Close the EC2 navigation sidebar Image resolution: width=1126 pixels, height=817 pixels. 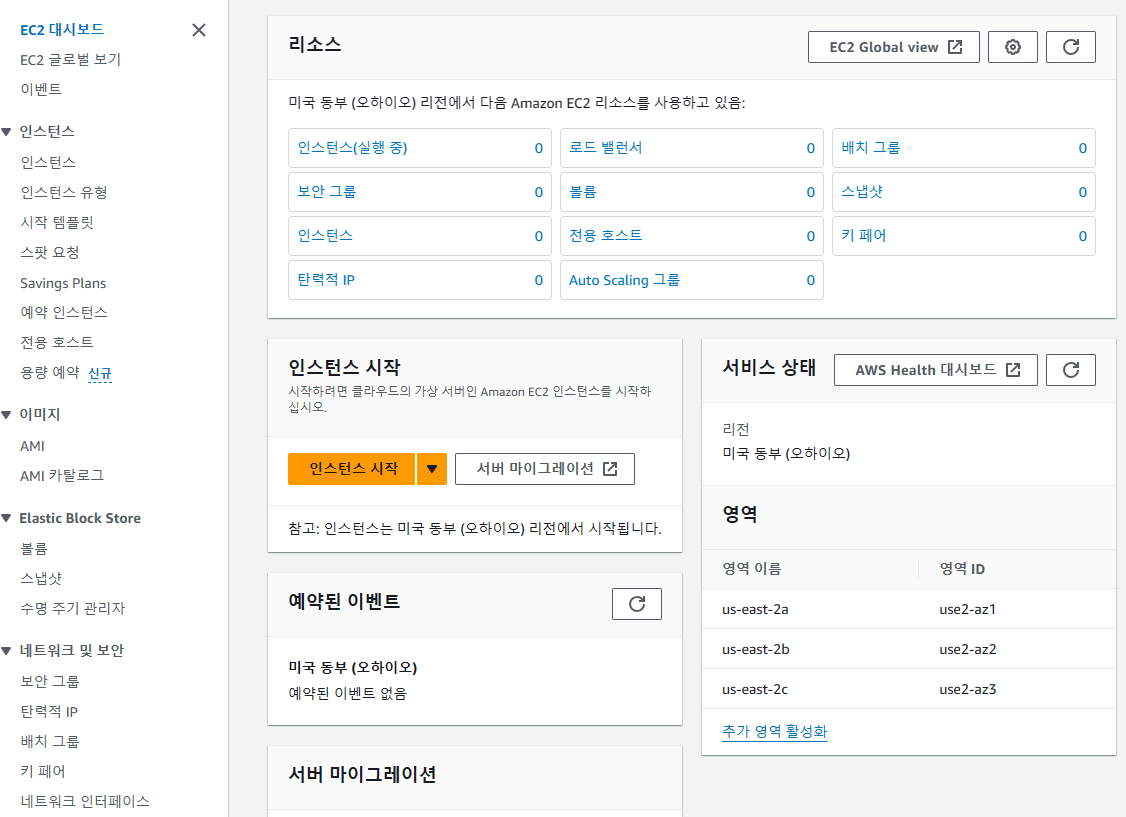coord(199,29)
